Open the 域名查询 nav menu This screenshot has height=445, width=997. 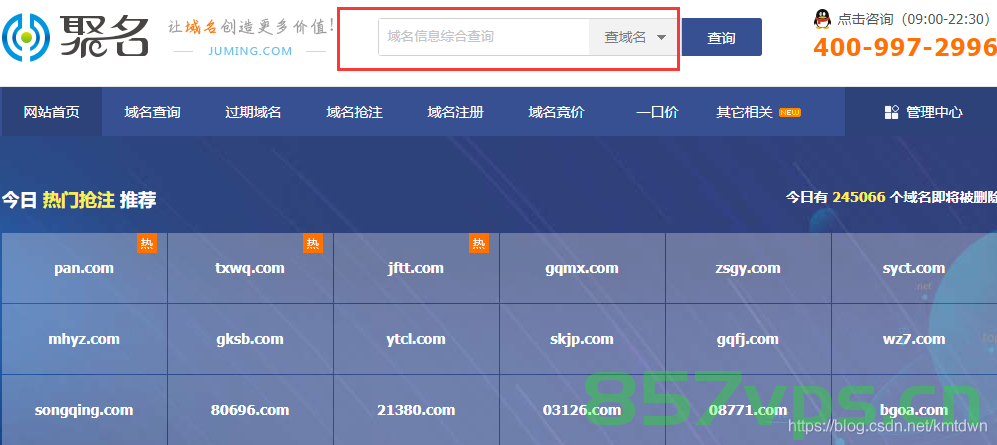[153, 113]
